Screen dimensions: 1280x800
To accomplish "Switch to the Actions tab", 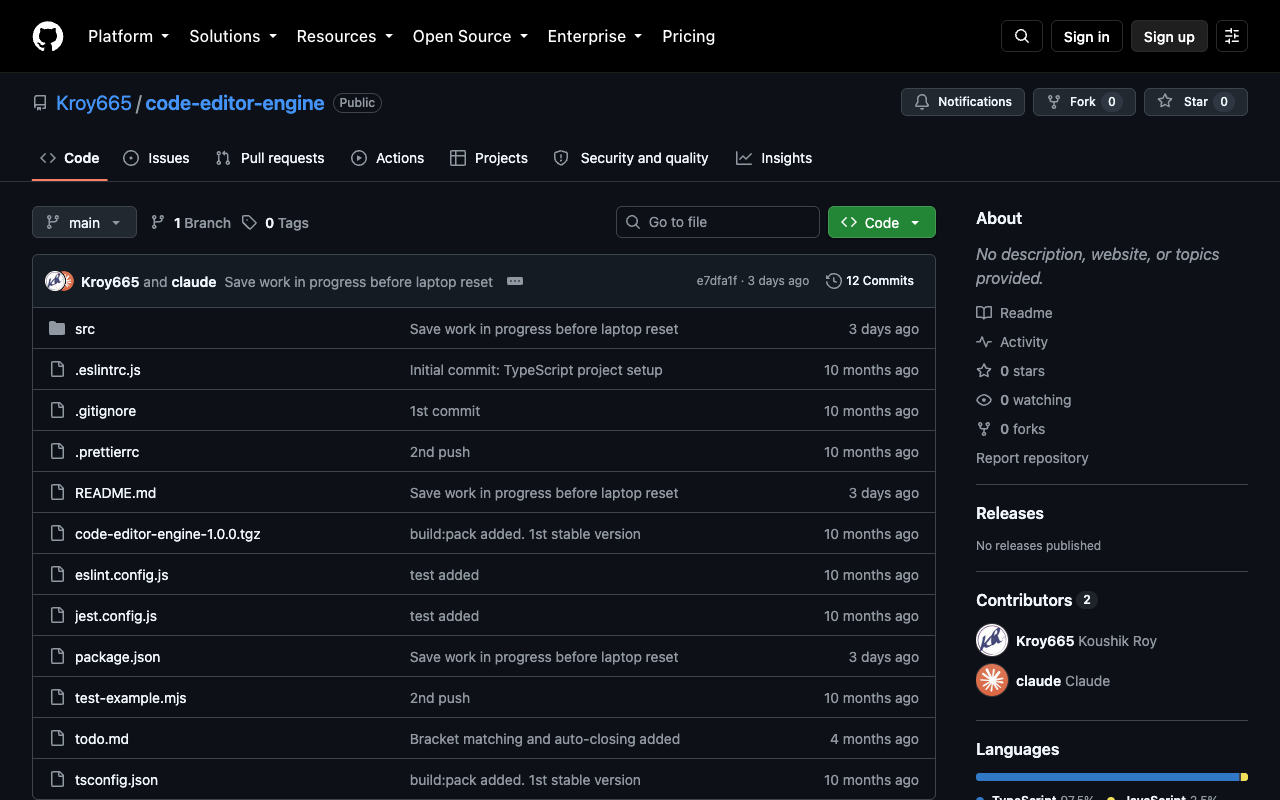I will (388, 158).
